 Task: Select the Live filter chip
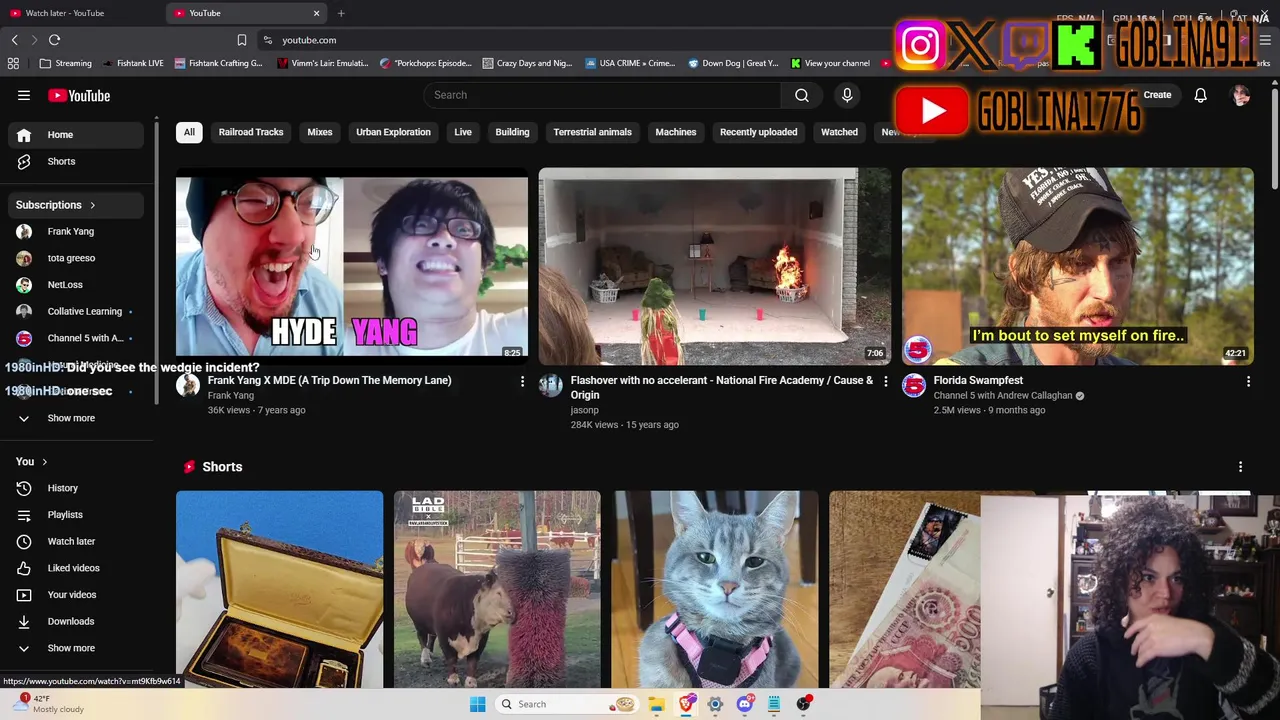click(x=463, y=132)
